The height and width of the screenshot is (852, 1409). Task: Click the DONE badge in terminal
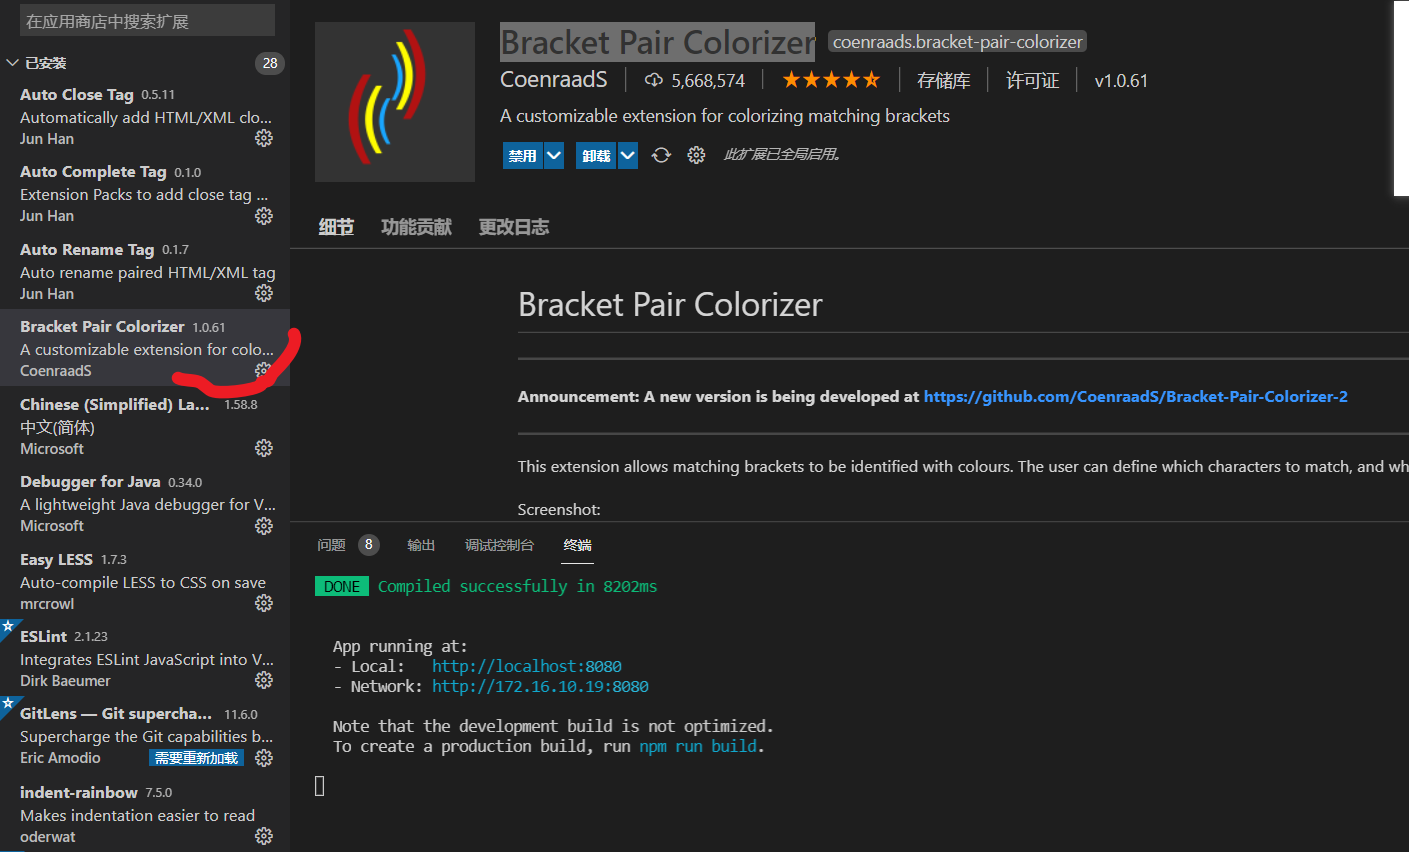click(x=342, y=586)
